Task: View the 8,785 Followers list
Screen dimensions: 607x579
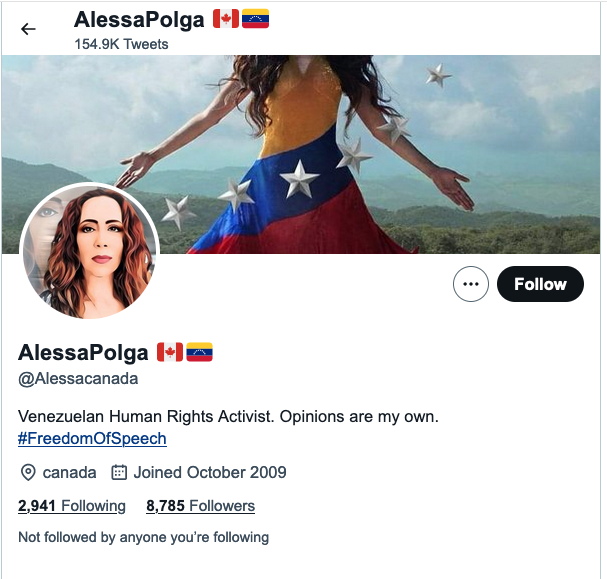Action: point(201,506)
